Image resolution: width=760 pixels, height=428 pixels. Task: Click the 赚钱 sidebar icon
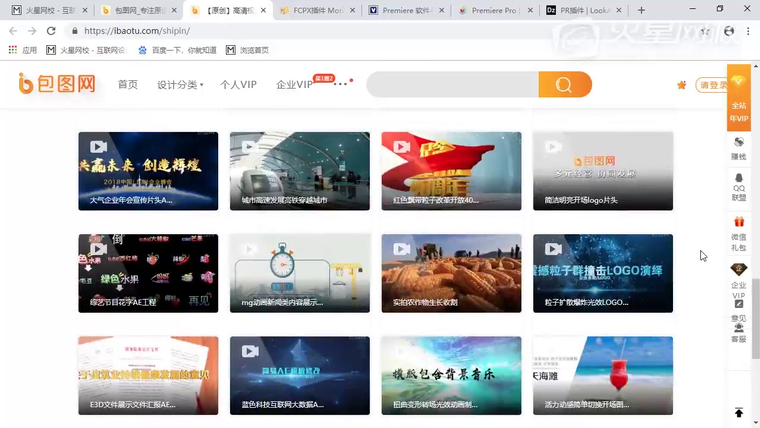[739, 145]
